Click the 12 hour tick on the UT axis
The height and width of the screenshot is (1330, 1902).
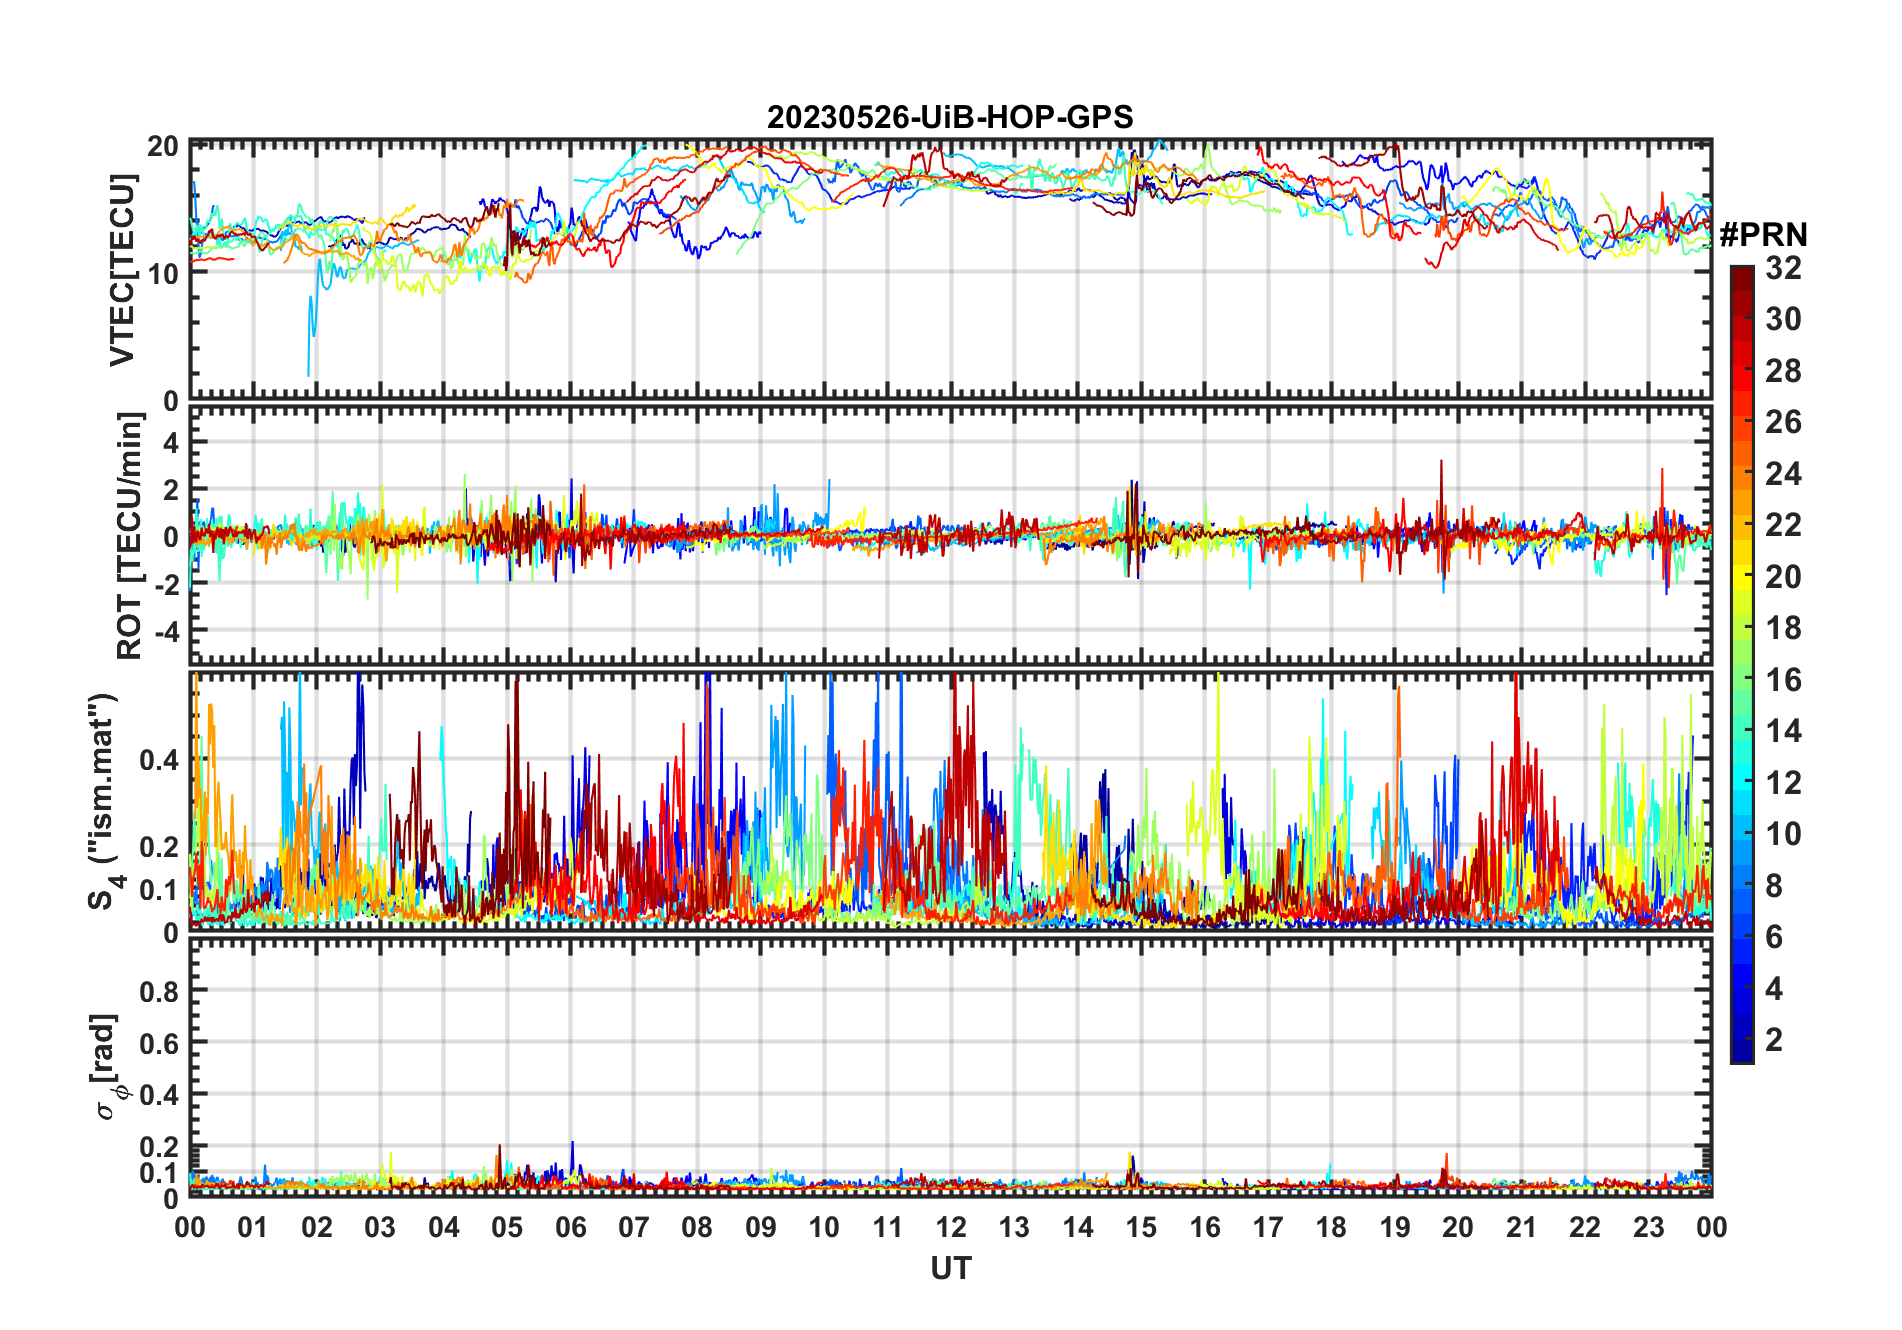(x=951, y=1228)
